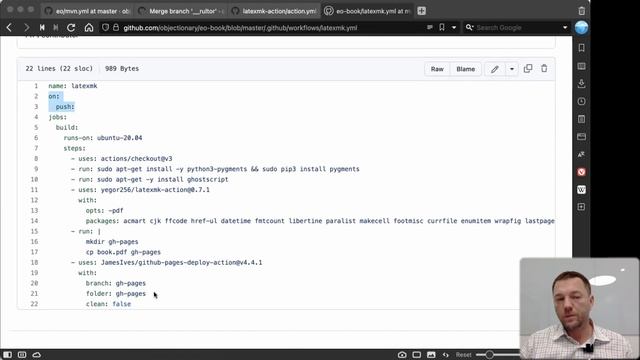This screenshot has width=640, height=360.
Task: Click the '989 Bytes' file size text
Action: (122, 69)
